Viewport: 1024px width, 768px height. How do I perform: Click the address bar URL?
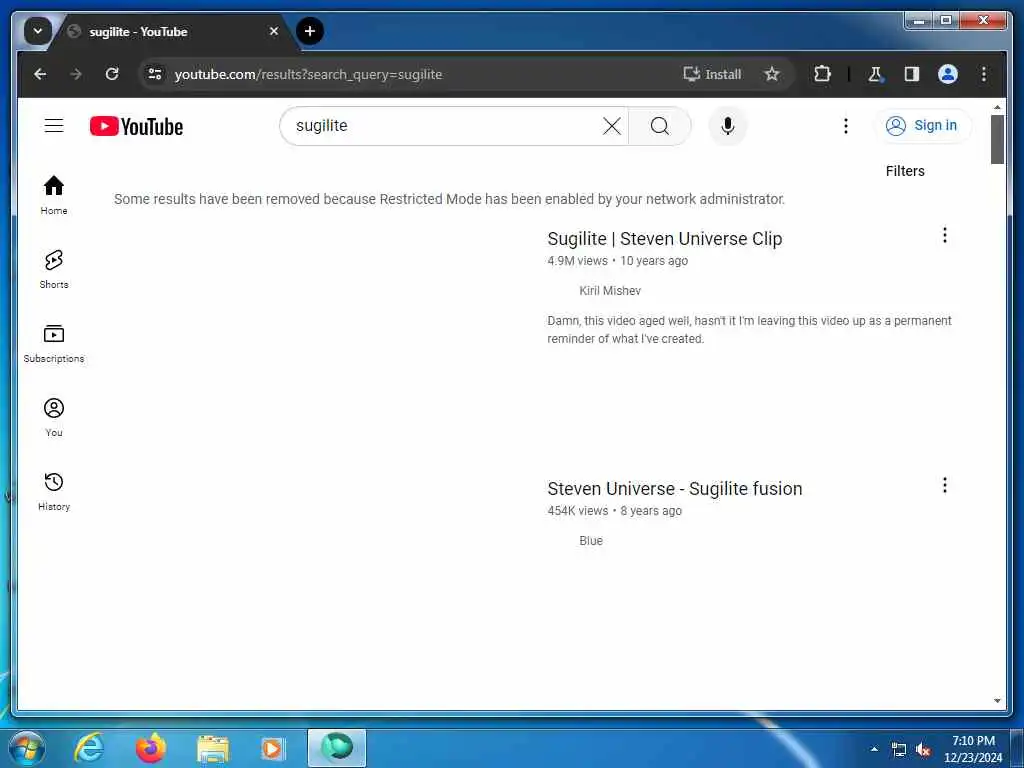point(308,74)
